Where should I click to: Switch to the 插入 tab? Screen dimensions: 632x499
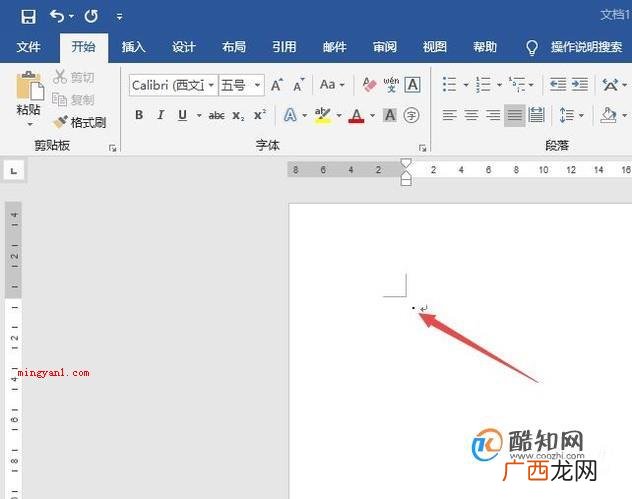tap(134, 47)
